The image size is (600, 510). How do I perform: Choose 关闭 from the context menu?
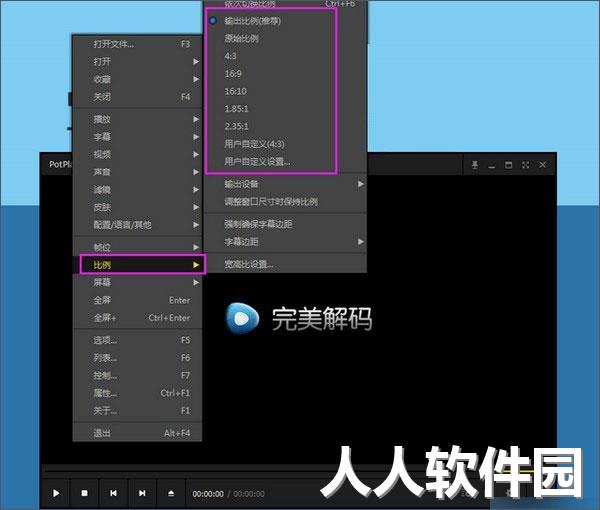pyautogui.click(x=137, y=97)
